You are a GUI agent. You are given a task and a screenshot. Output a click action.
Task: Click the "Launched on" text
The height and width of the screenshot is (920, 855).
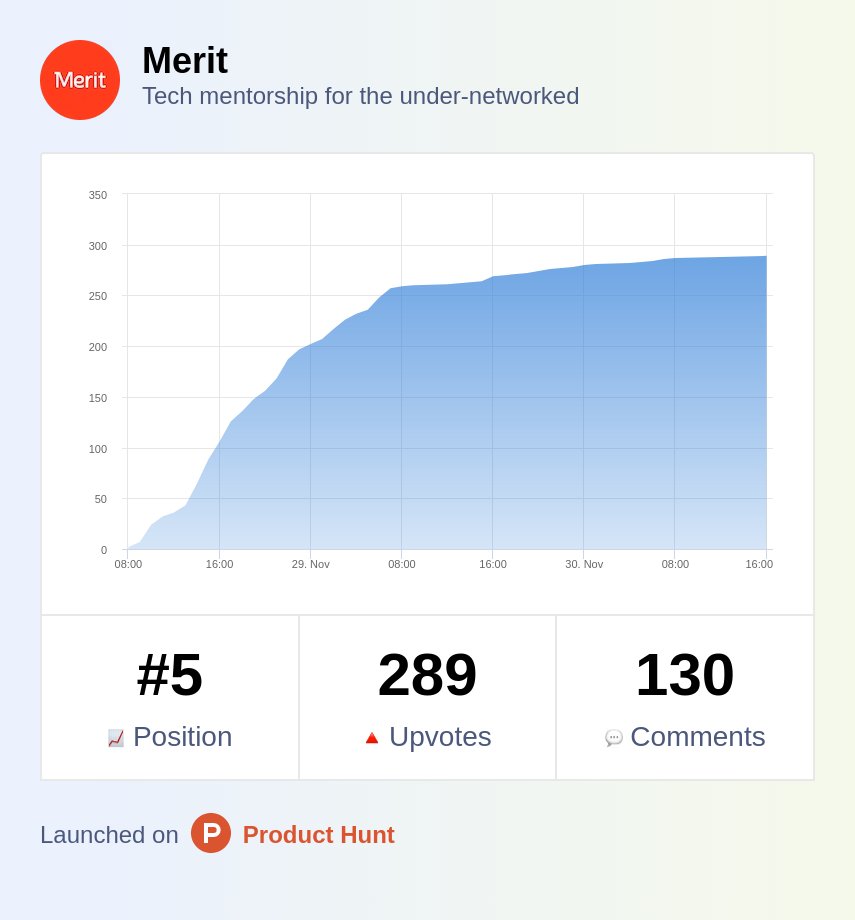coord(109,834)
